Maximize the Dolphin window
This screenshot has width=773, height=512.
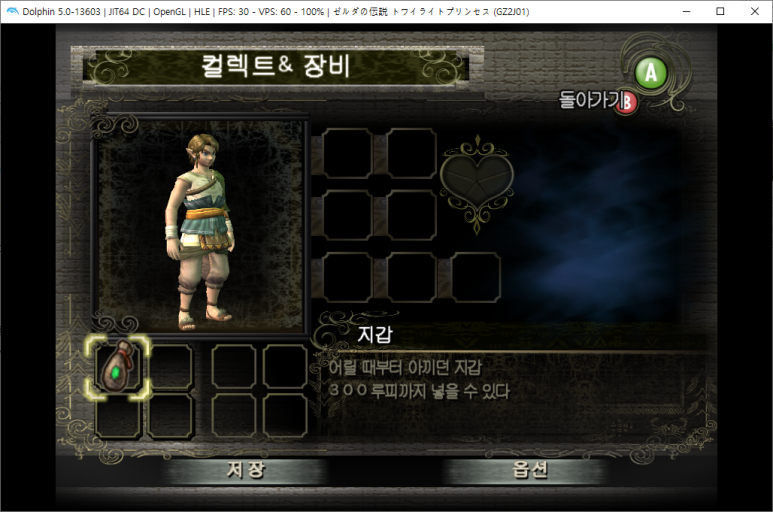(x=720, y=11)
